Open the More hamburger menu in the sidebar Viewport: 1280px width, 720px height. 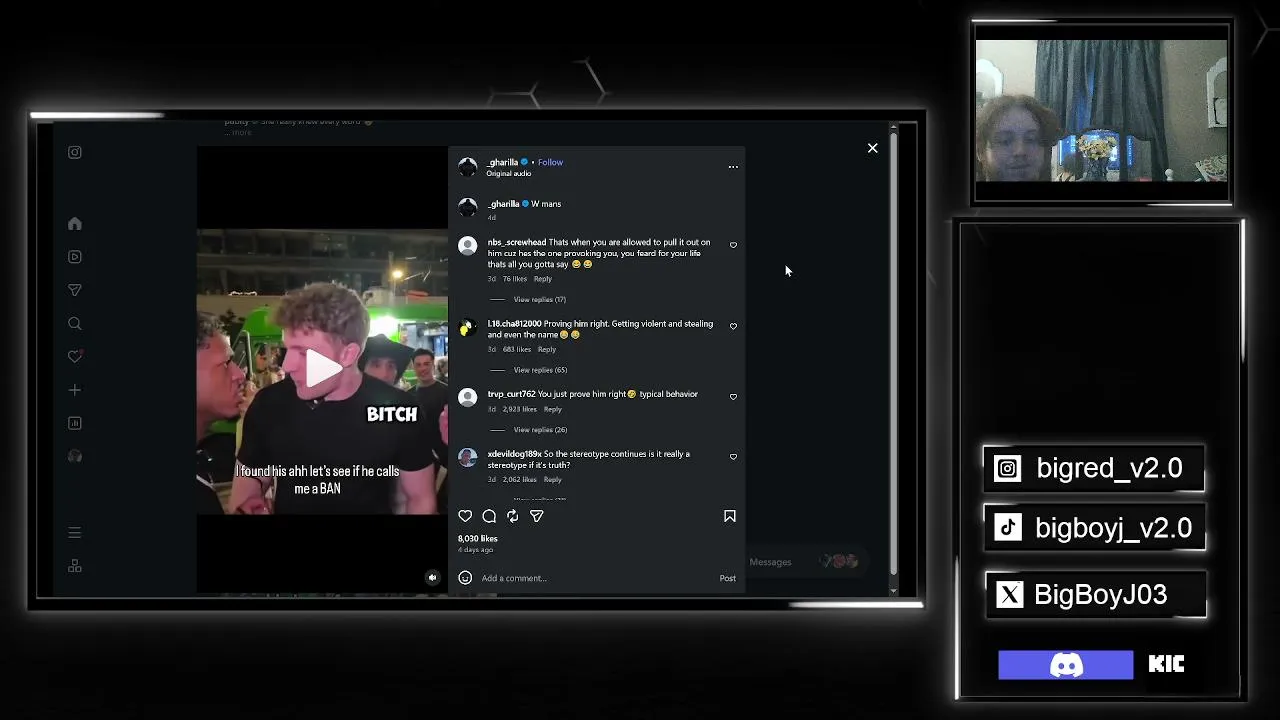[75, 533]
